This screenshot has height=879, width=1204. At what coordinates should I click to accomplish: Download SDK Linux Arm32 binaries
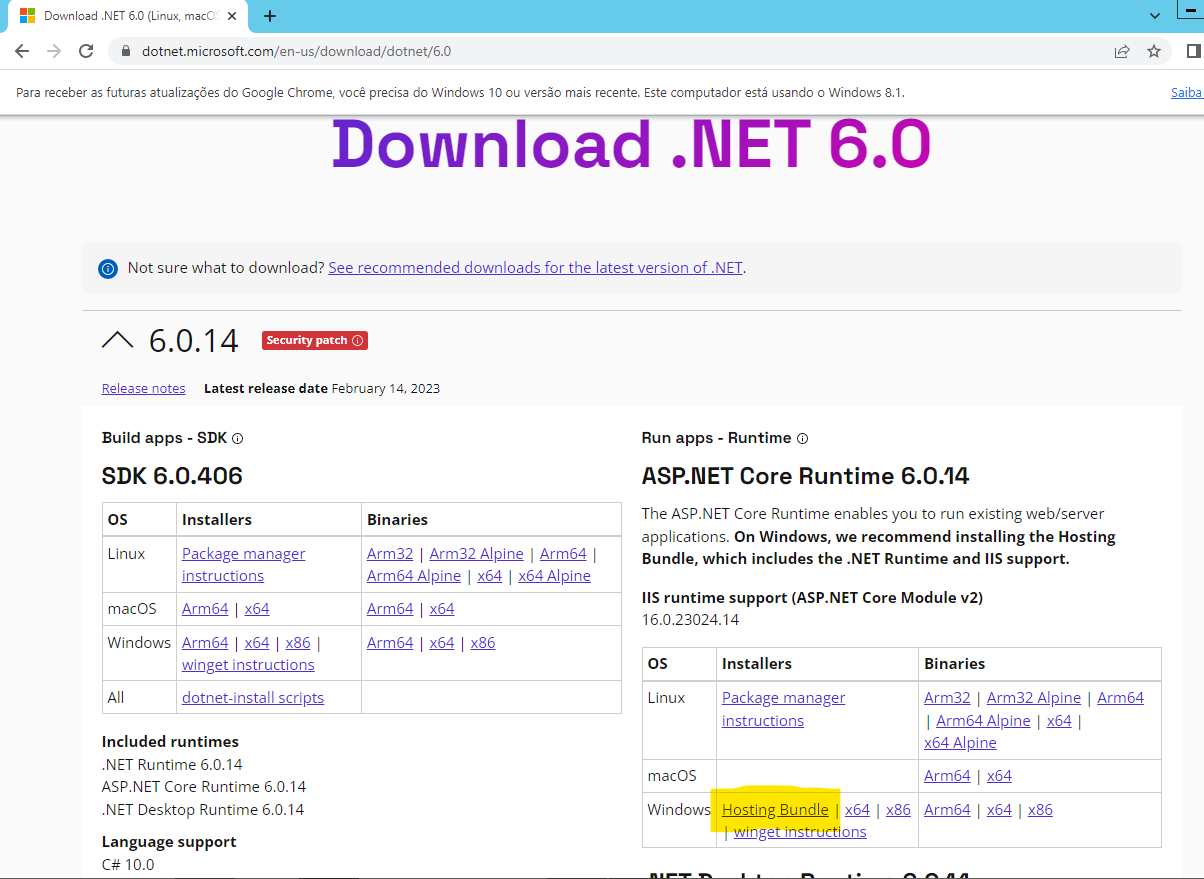(x=390, y=554)
